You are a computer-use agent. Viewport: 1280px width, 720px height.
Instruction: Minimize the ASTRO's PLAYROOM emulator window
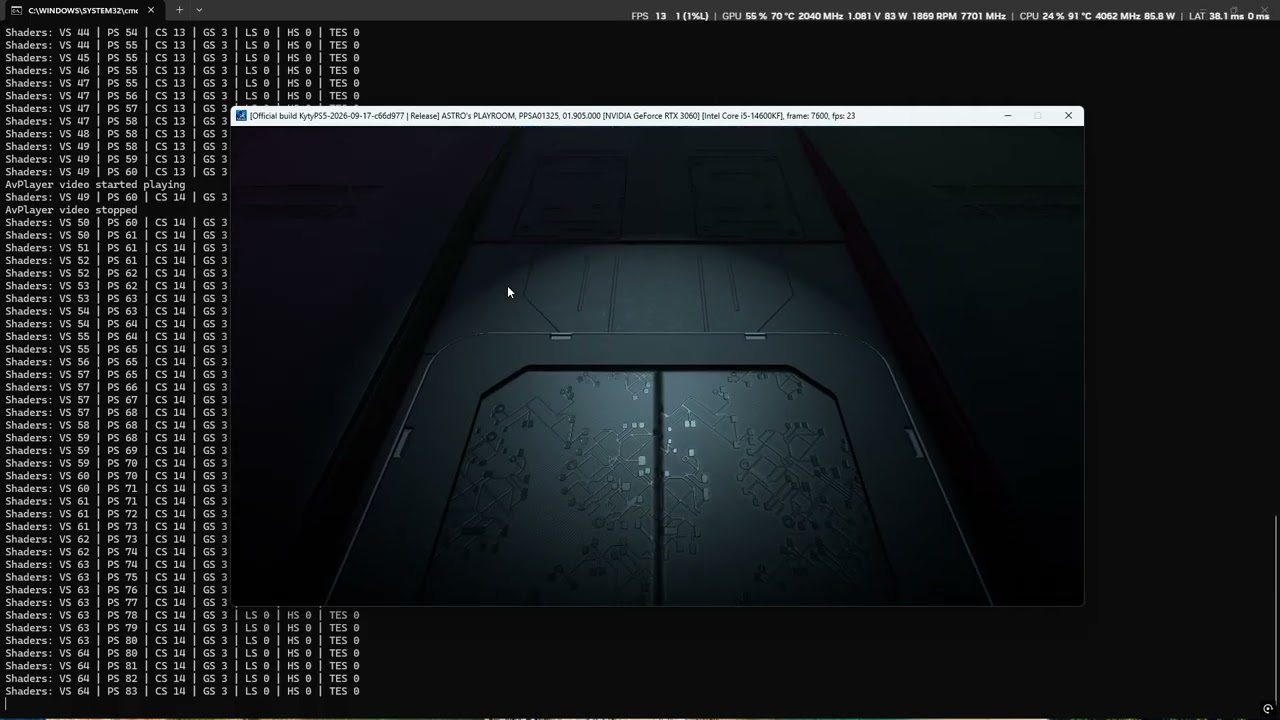(x=1007, y=116)
